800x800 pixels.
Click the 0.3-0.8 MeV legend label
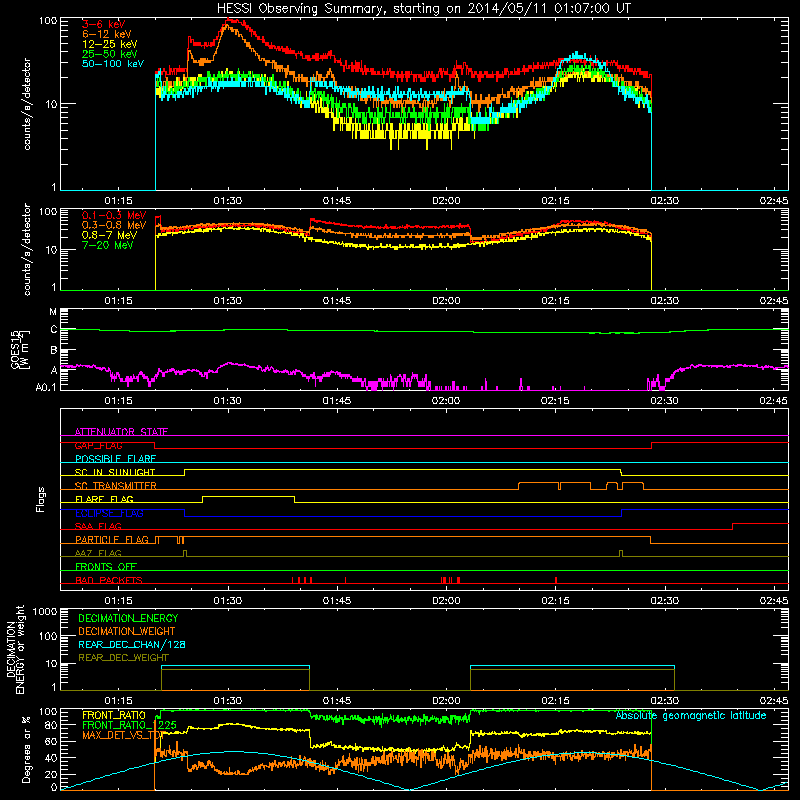[114, 225]
